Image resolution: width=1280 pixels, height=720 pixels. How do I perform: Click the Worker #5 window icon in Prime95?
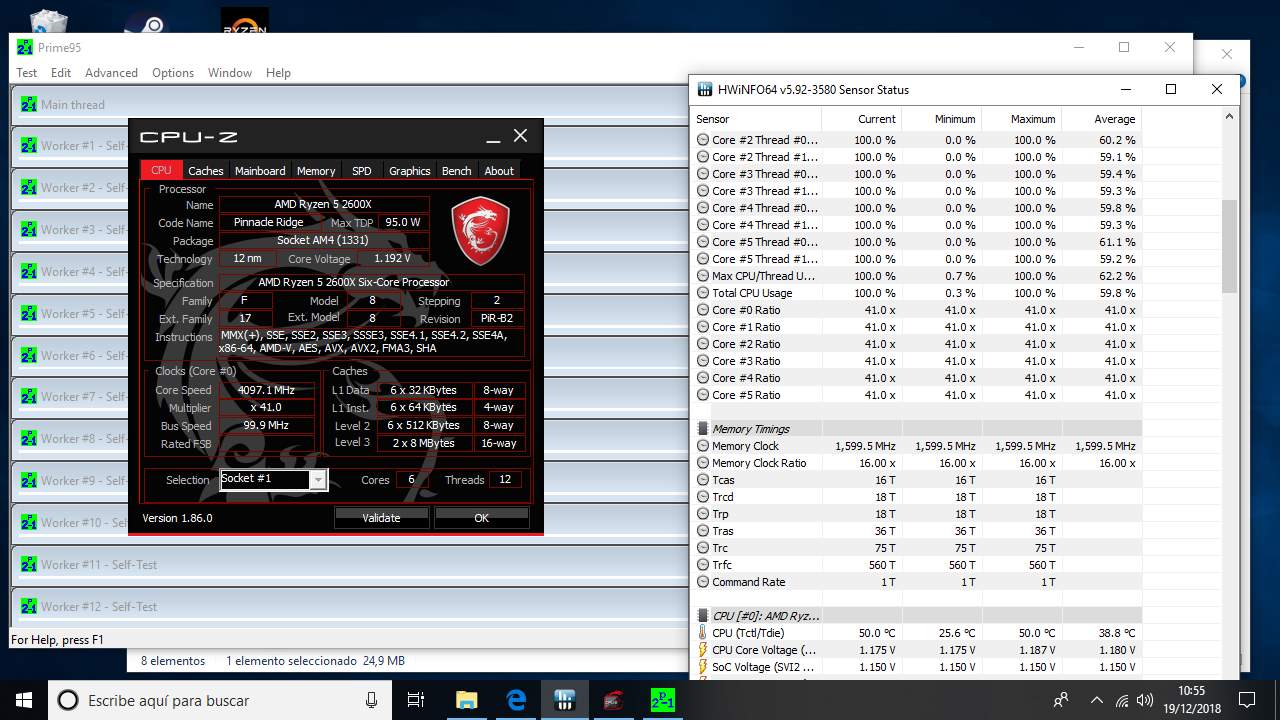coord(28,313)
